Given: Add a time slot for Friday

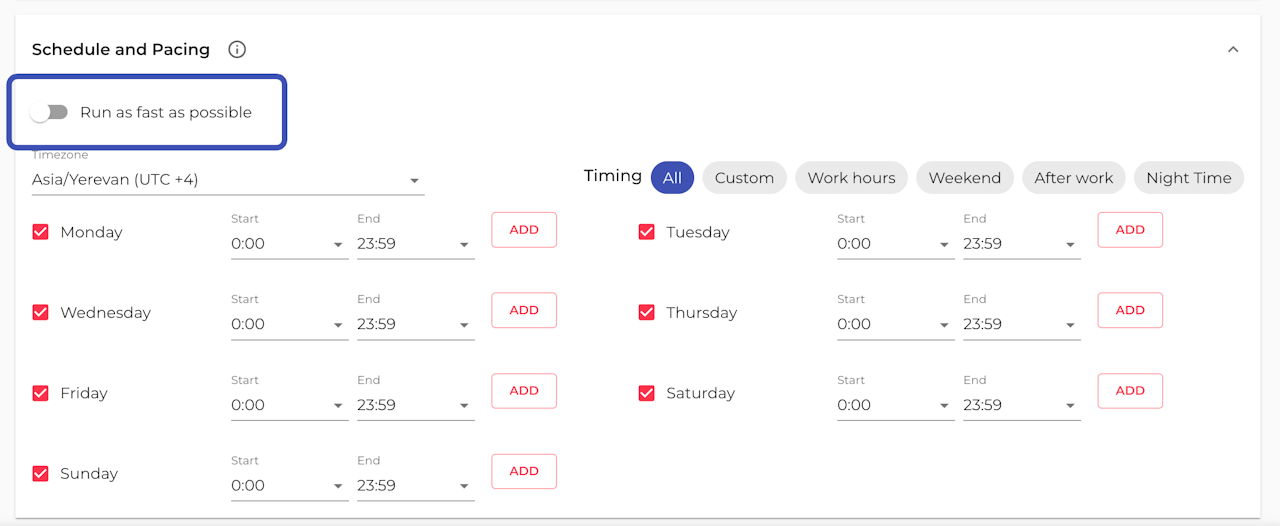Looking at the screenshot, I should 524,391.
